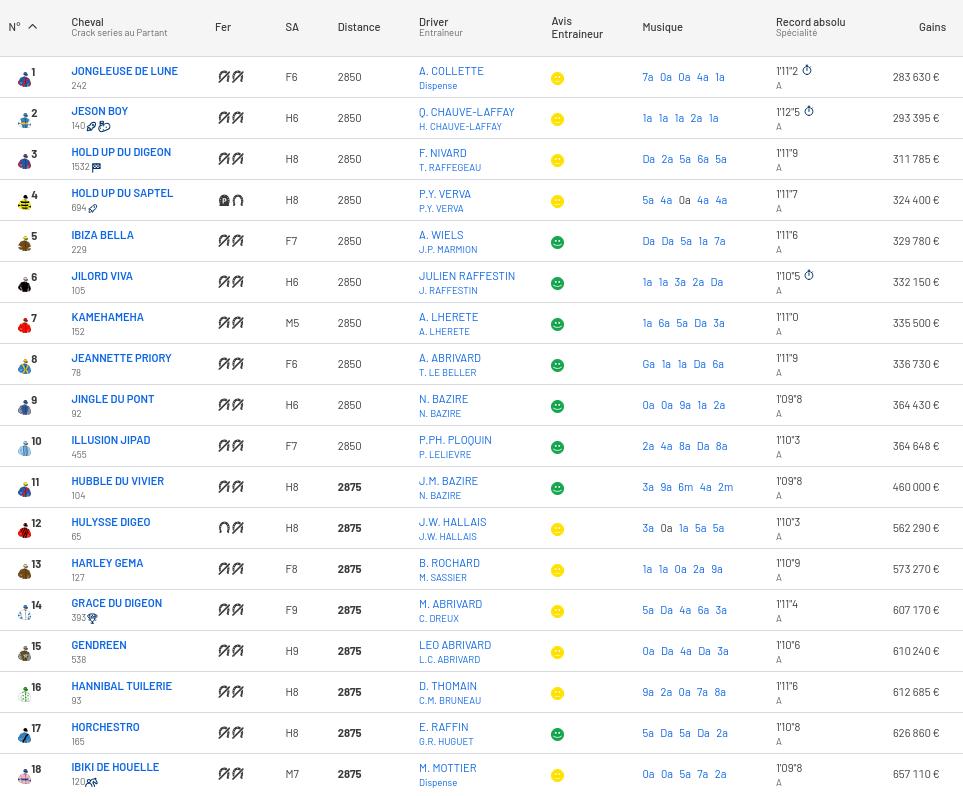Click the stopwatch icon beside Jilord Viva's record
Image resolution: width=963 pixels, height=796 pixels.
(809, 276)
